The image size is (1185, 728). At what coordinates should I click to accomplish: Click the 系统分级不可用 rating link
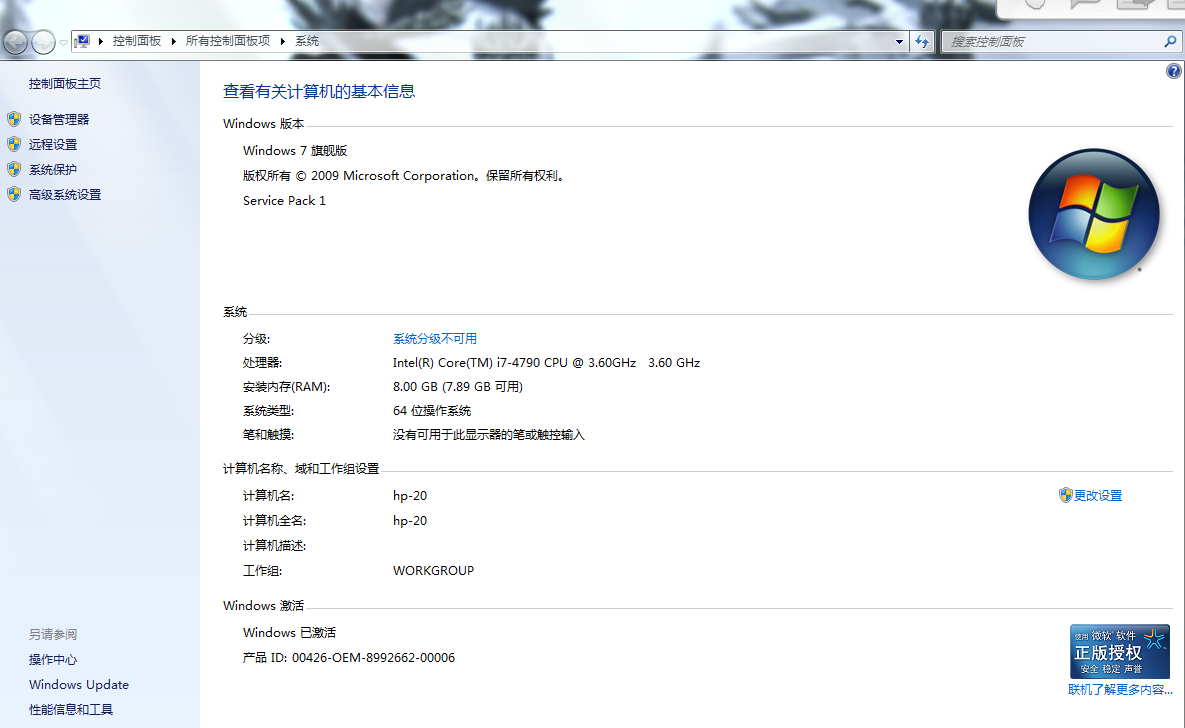[435, 339]
